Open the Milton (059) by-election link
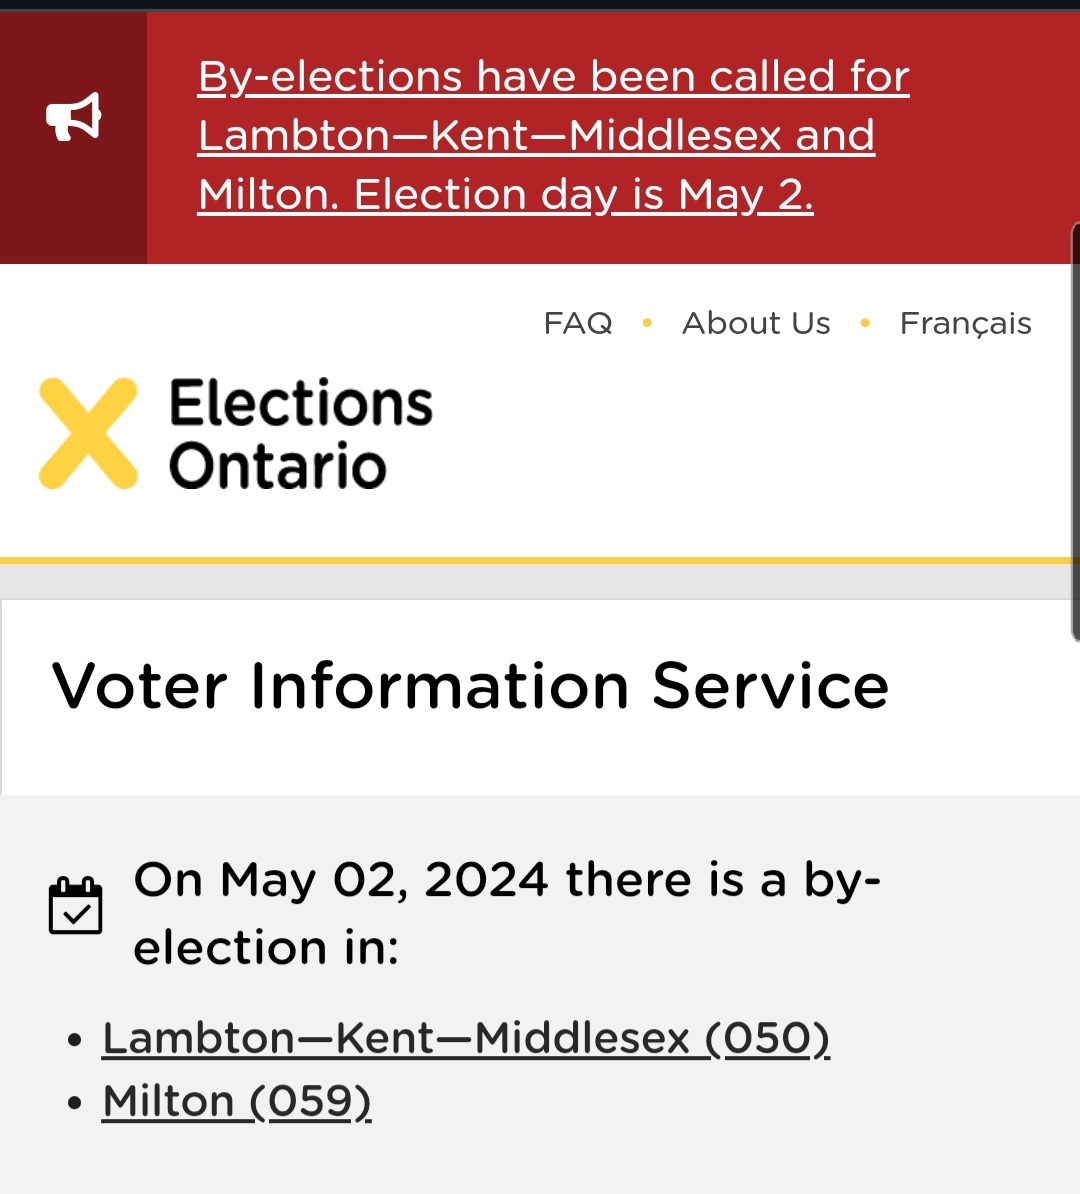The width and height of the screenshot is (1080, 1194). click(237, 1101)
